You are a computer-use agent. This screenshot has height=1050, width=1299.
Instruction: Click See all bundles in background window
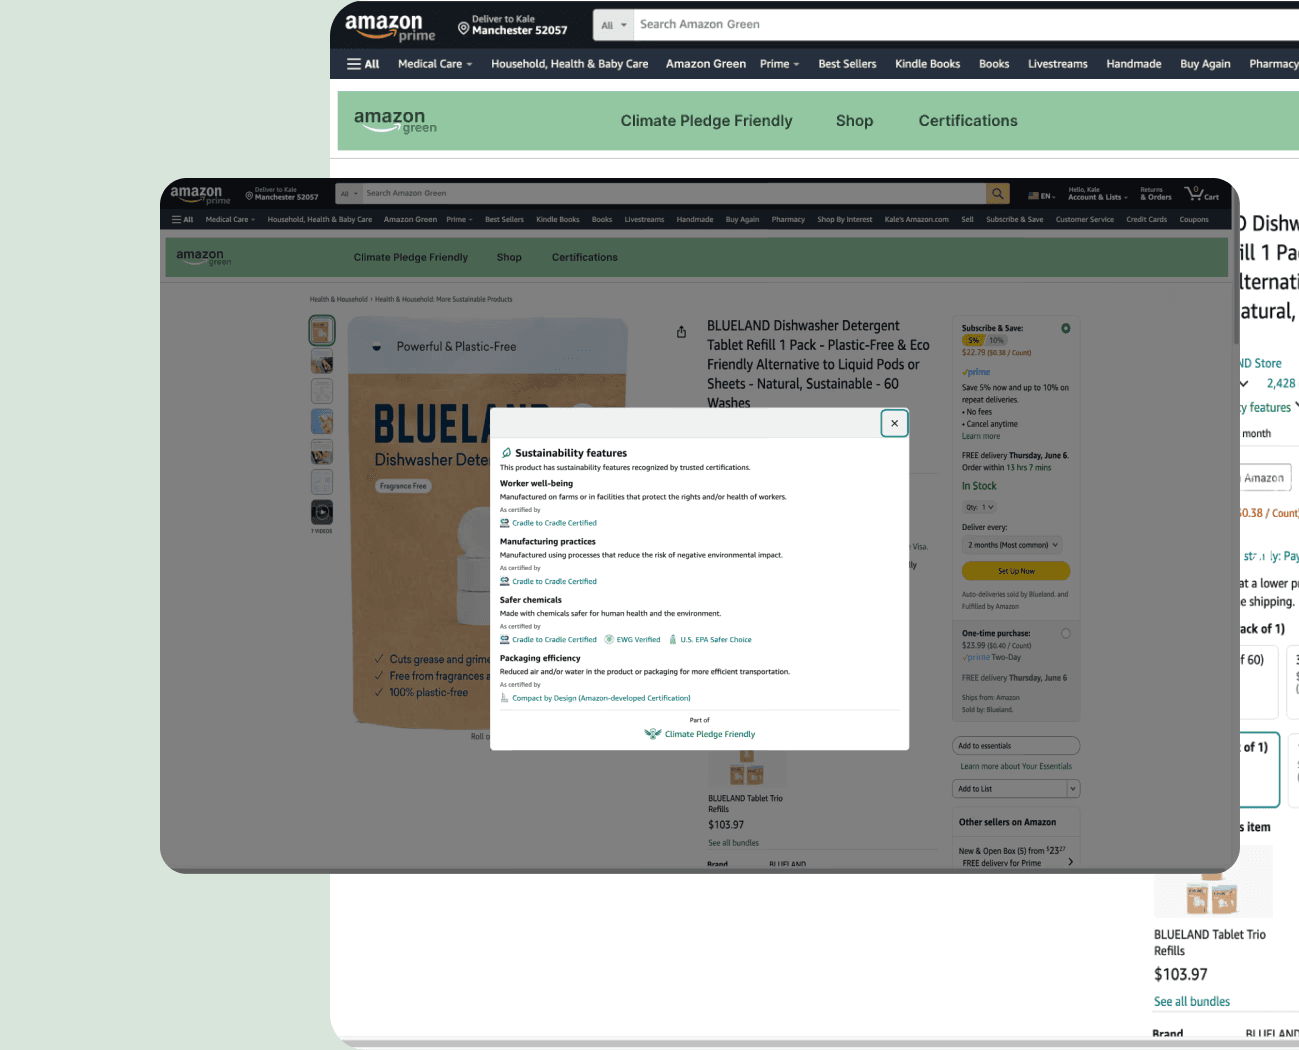click(1192, 1002)
